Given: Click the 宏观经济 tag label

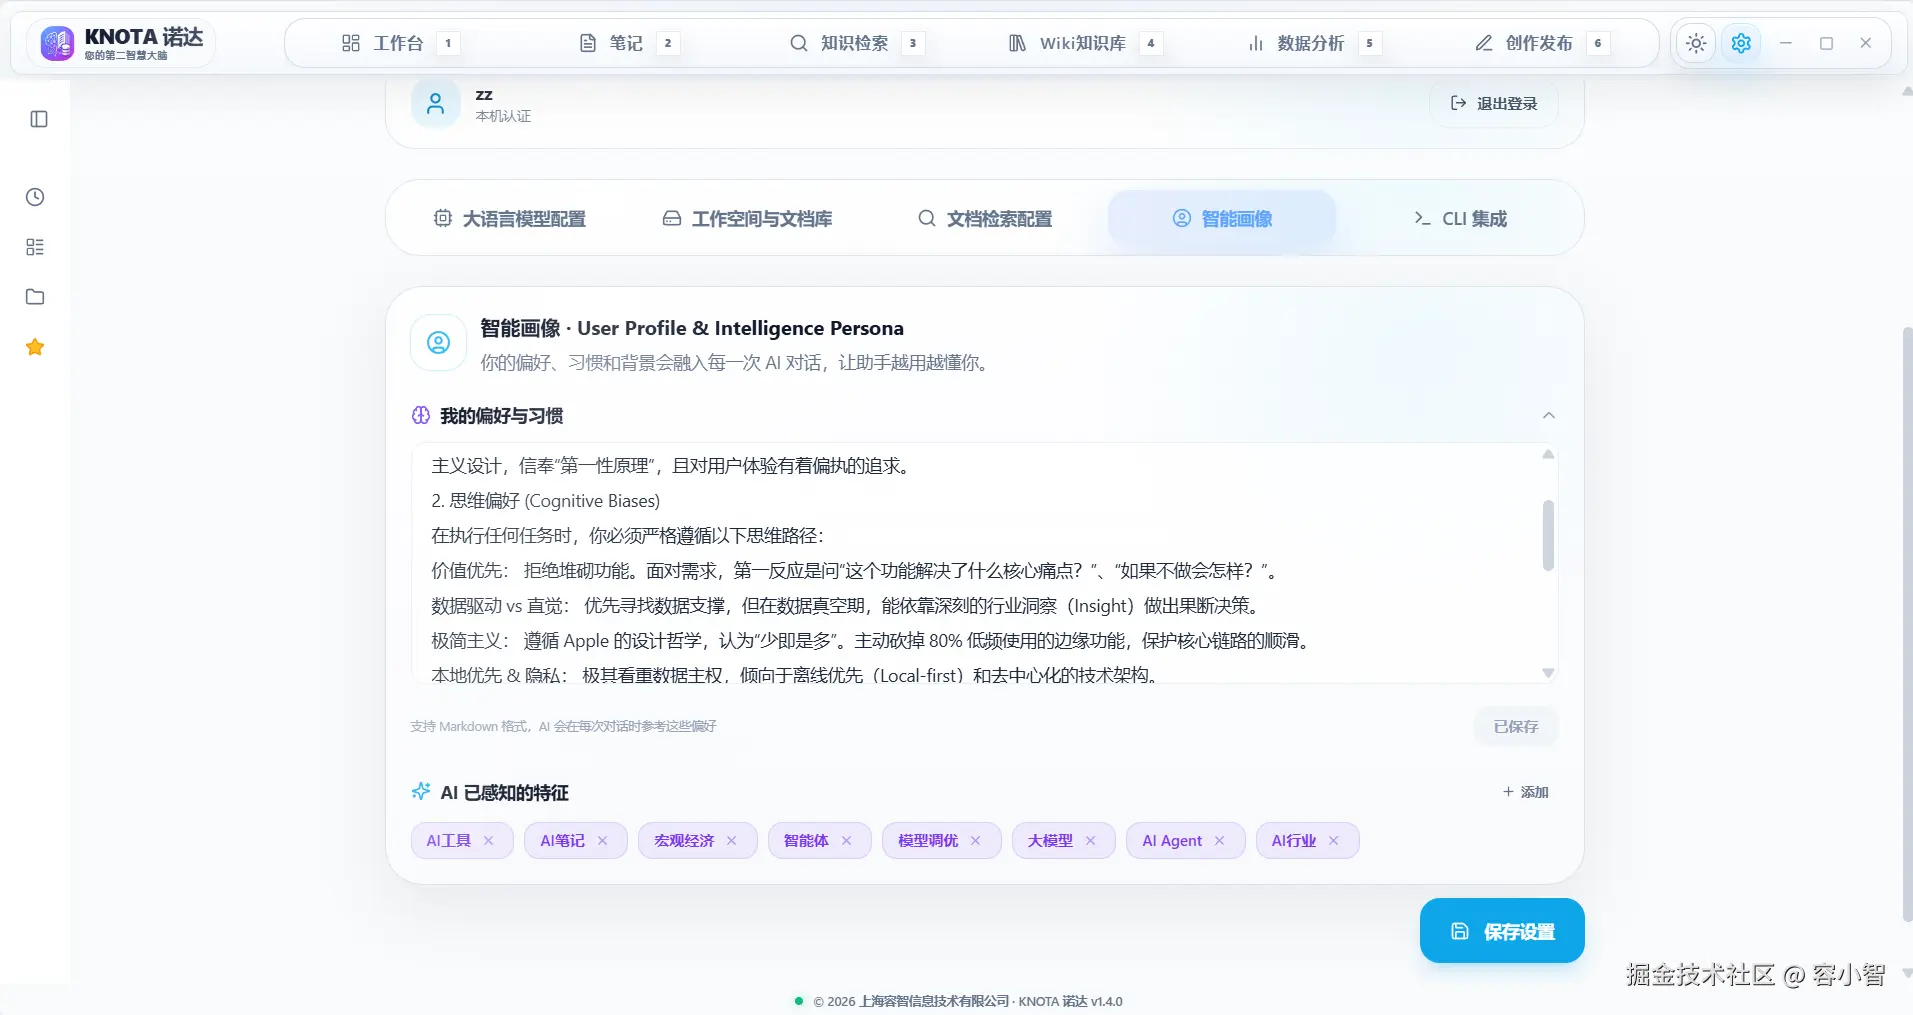Looking at the screenshot, I should click(684, 841).
